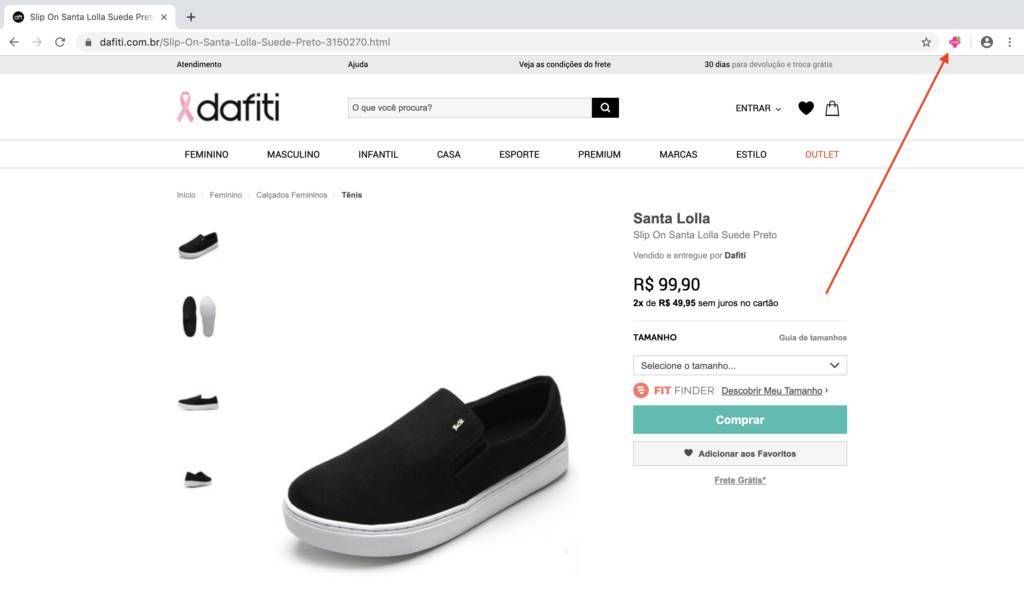
Task: Expand the 'Selecione o tamanho' size dropdown
Action: click(x=740, y=365)
